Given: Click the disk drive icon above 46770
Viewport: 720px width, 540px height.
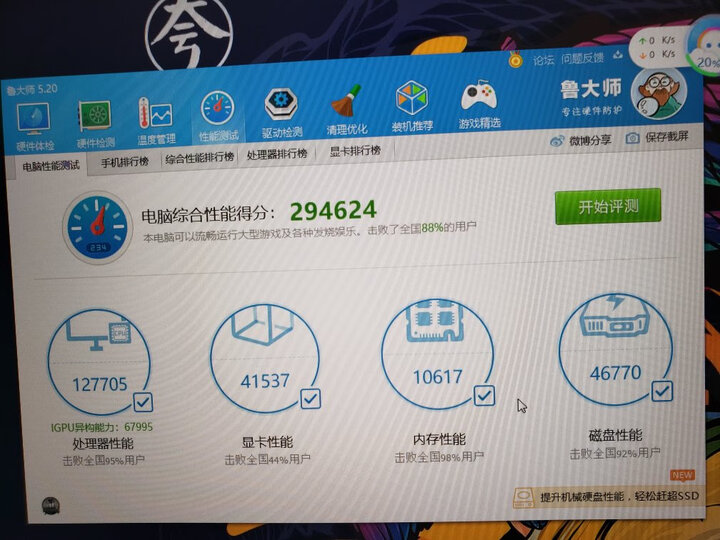Looking at the screenshot, I should pos(615,315).
